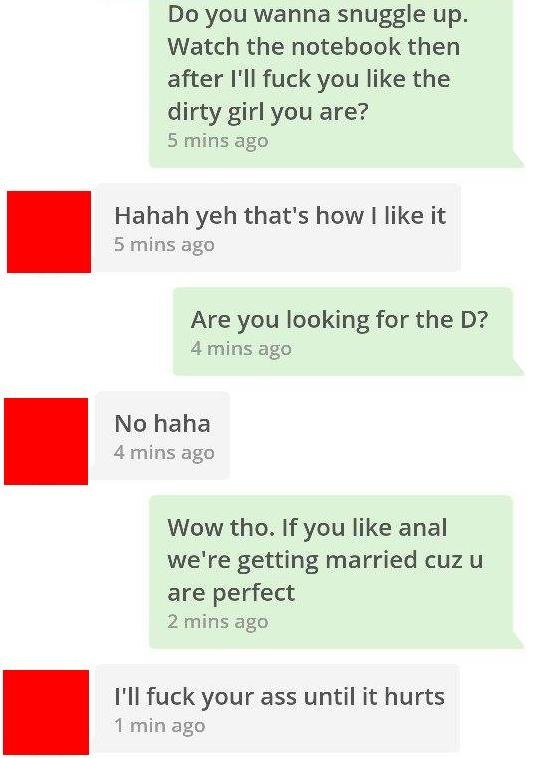
Task: Select the "No haha" reply bubble
Action: click(x=162, y=436)
